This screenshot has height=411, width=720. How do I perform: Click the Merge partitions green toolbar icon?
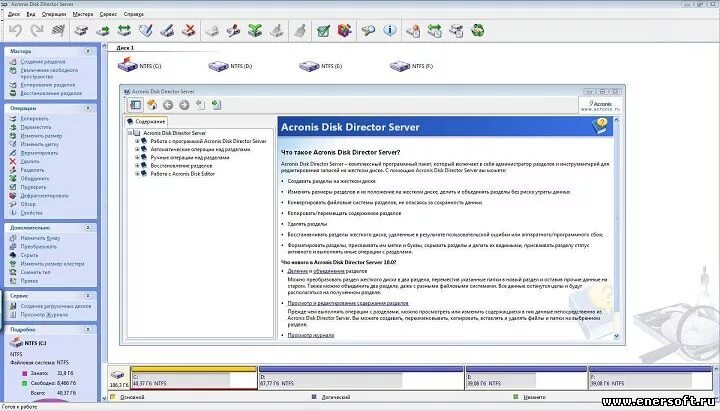tap(255, 31)
